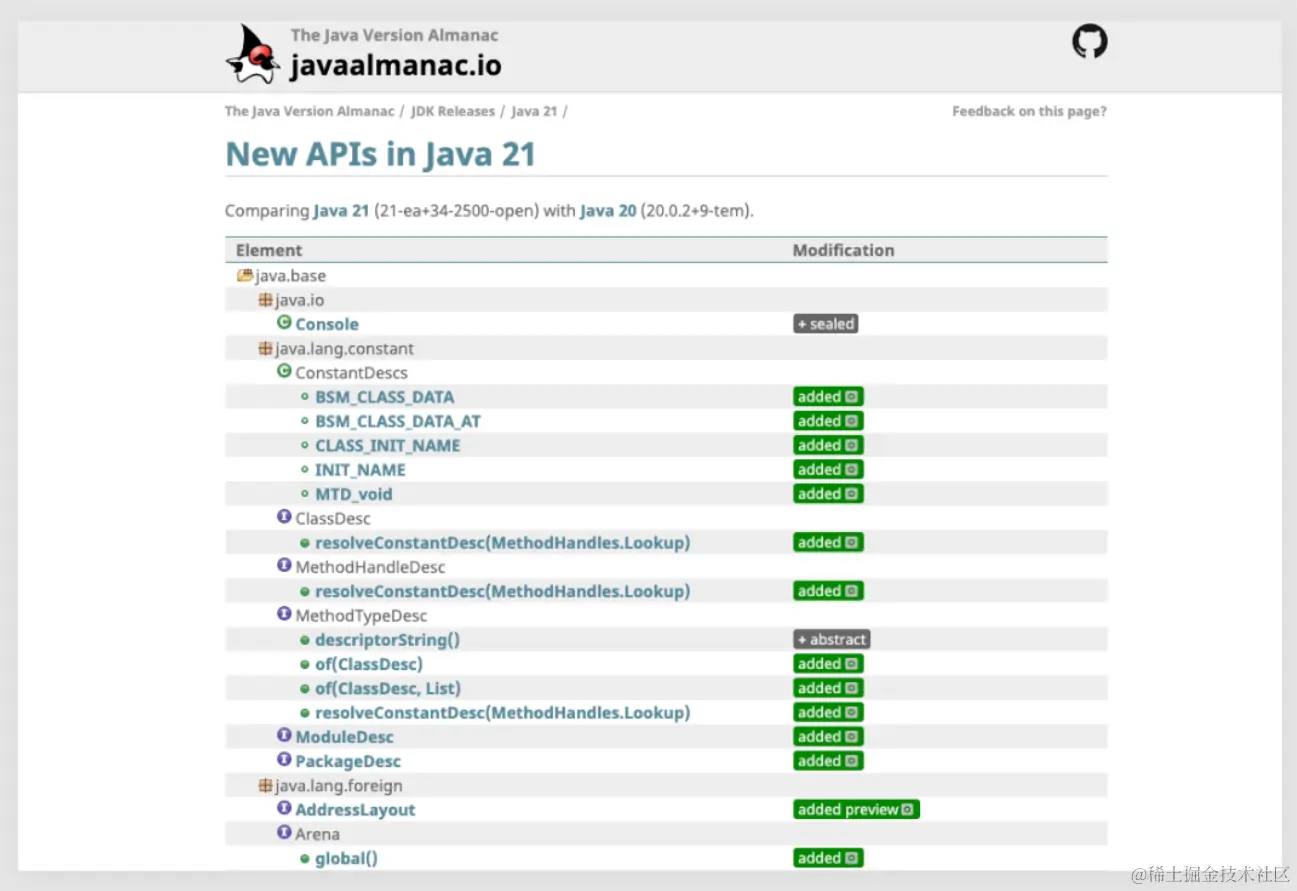This screenshot has height=891, width=1297.
Task: Select the MethodTypeDesc row text
Action: tap(361, 616)
